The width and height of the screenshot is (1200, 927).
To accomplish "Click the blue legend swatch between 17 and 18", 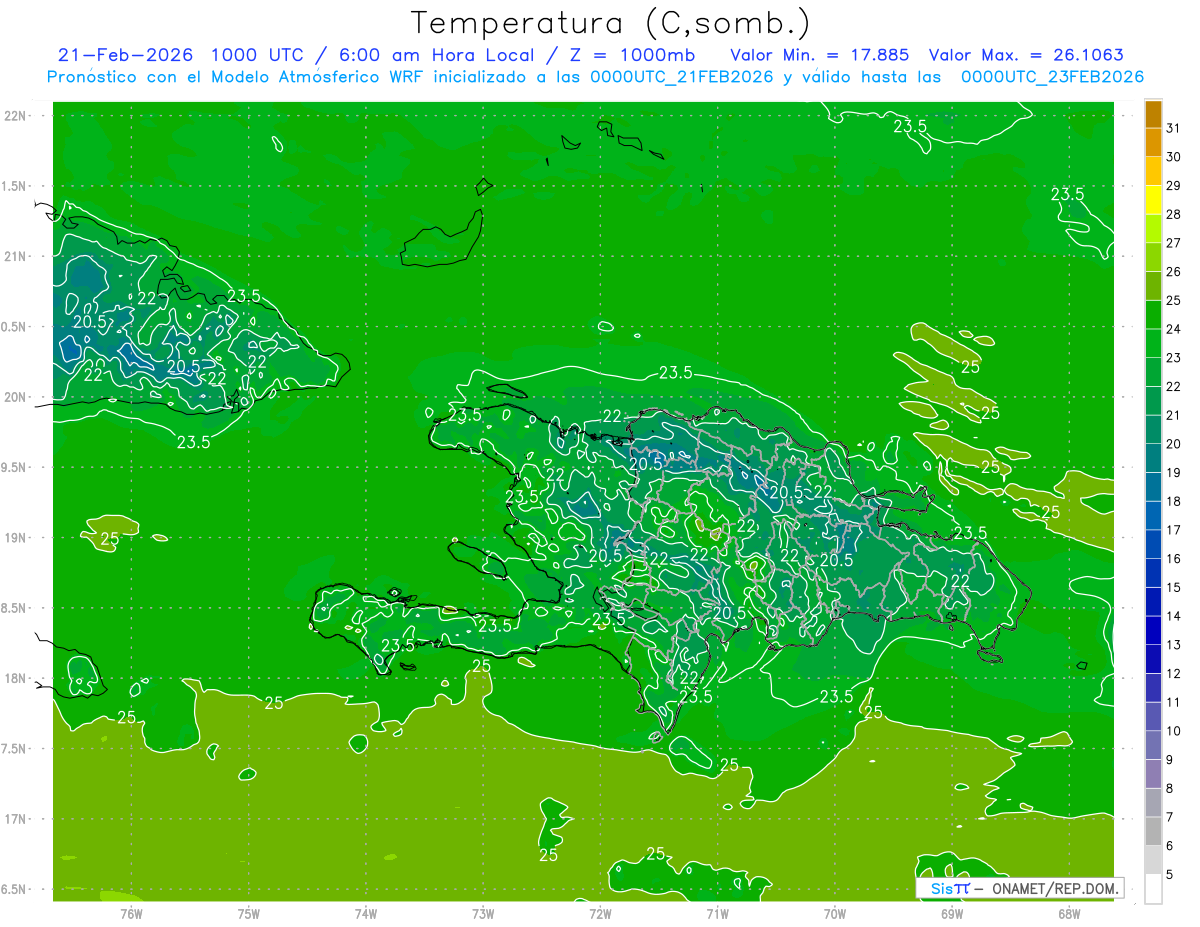I will coord(1153,516).
